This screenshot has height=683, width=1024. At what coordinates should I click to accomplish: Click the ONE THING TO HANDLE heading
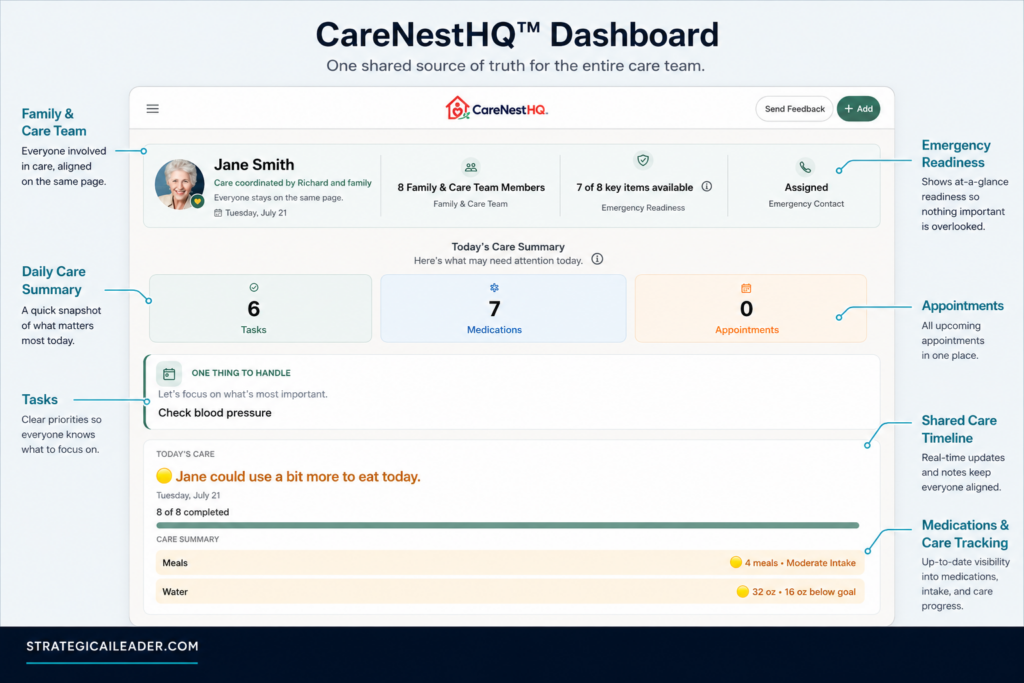coord(241,373)
